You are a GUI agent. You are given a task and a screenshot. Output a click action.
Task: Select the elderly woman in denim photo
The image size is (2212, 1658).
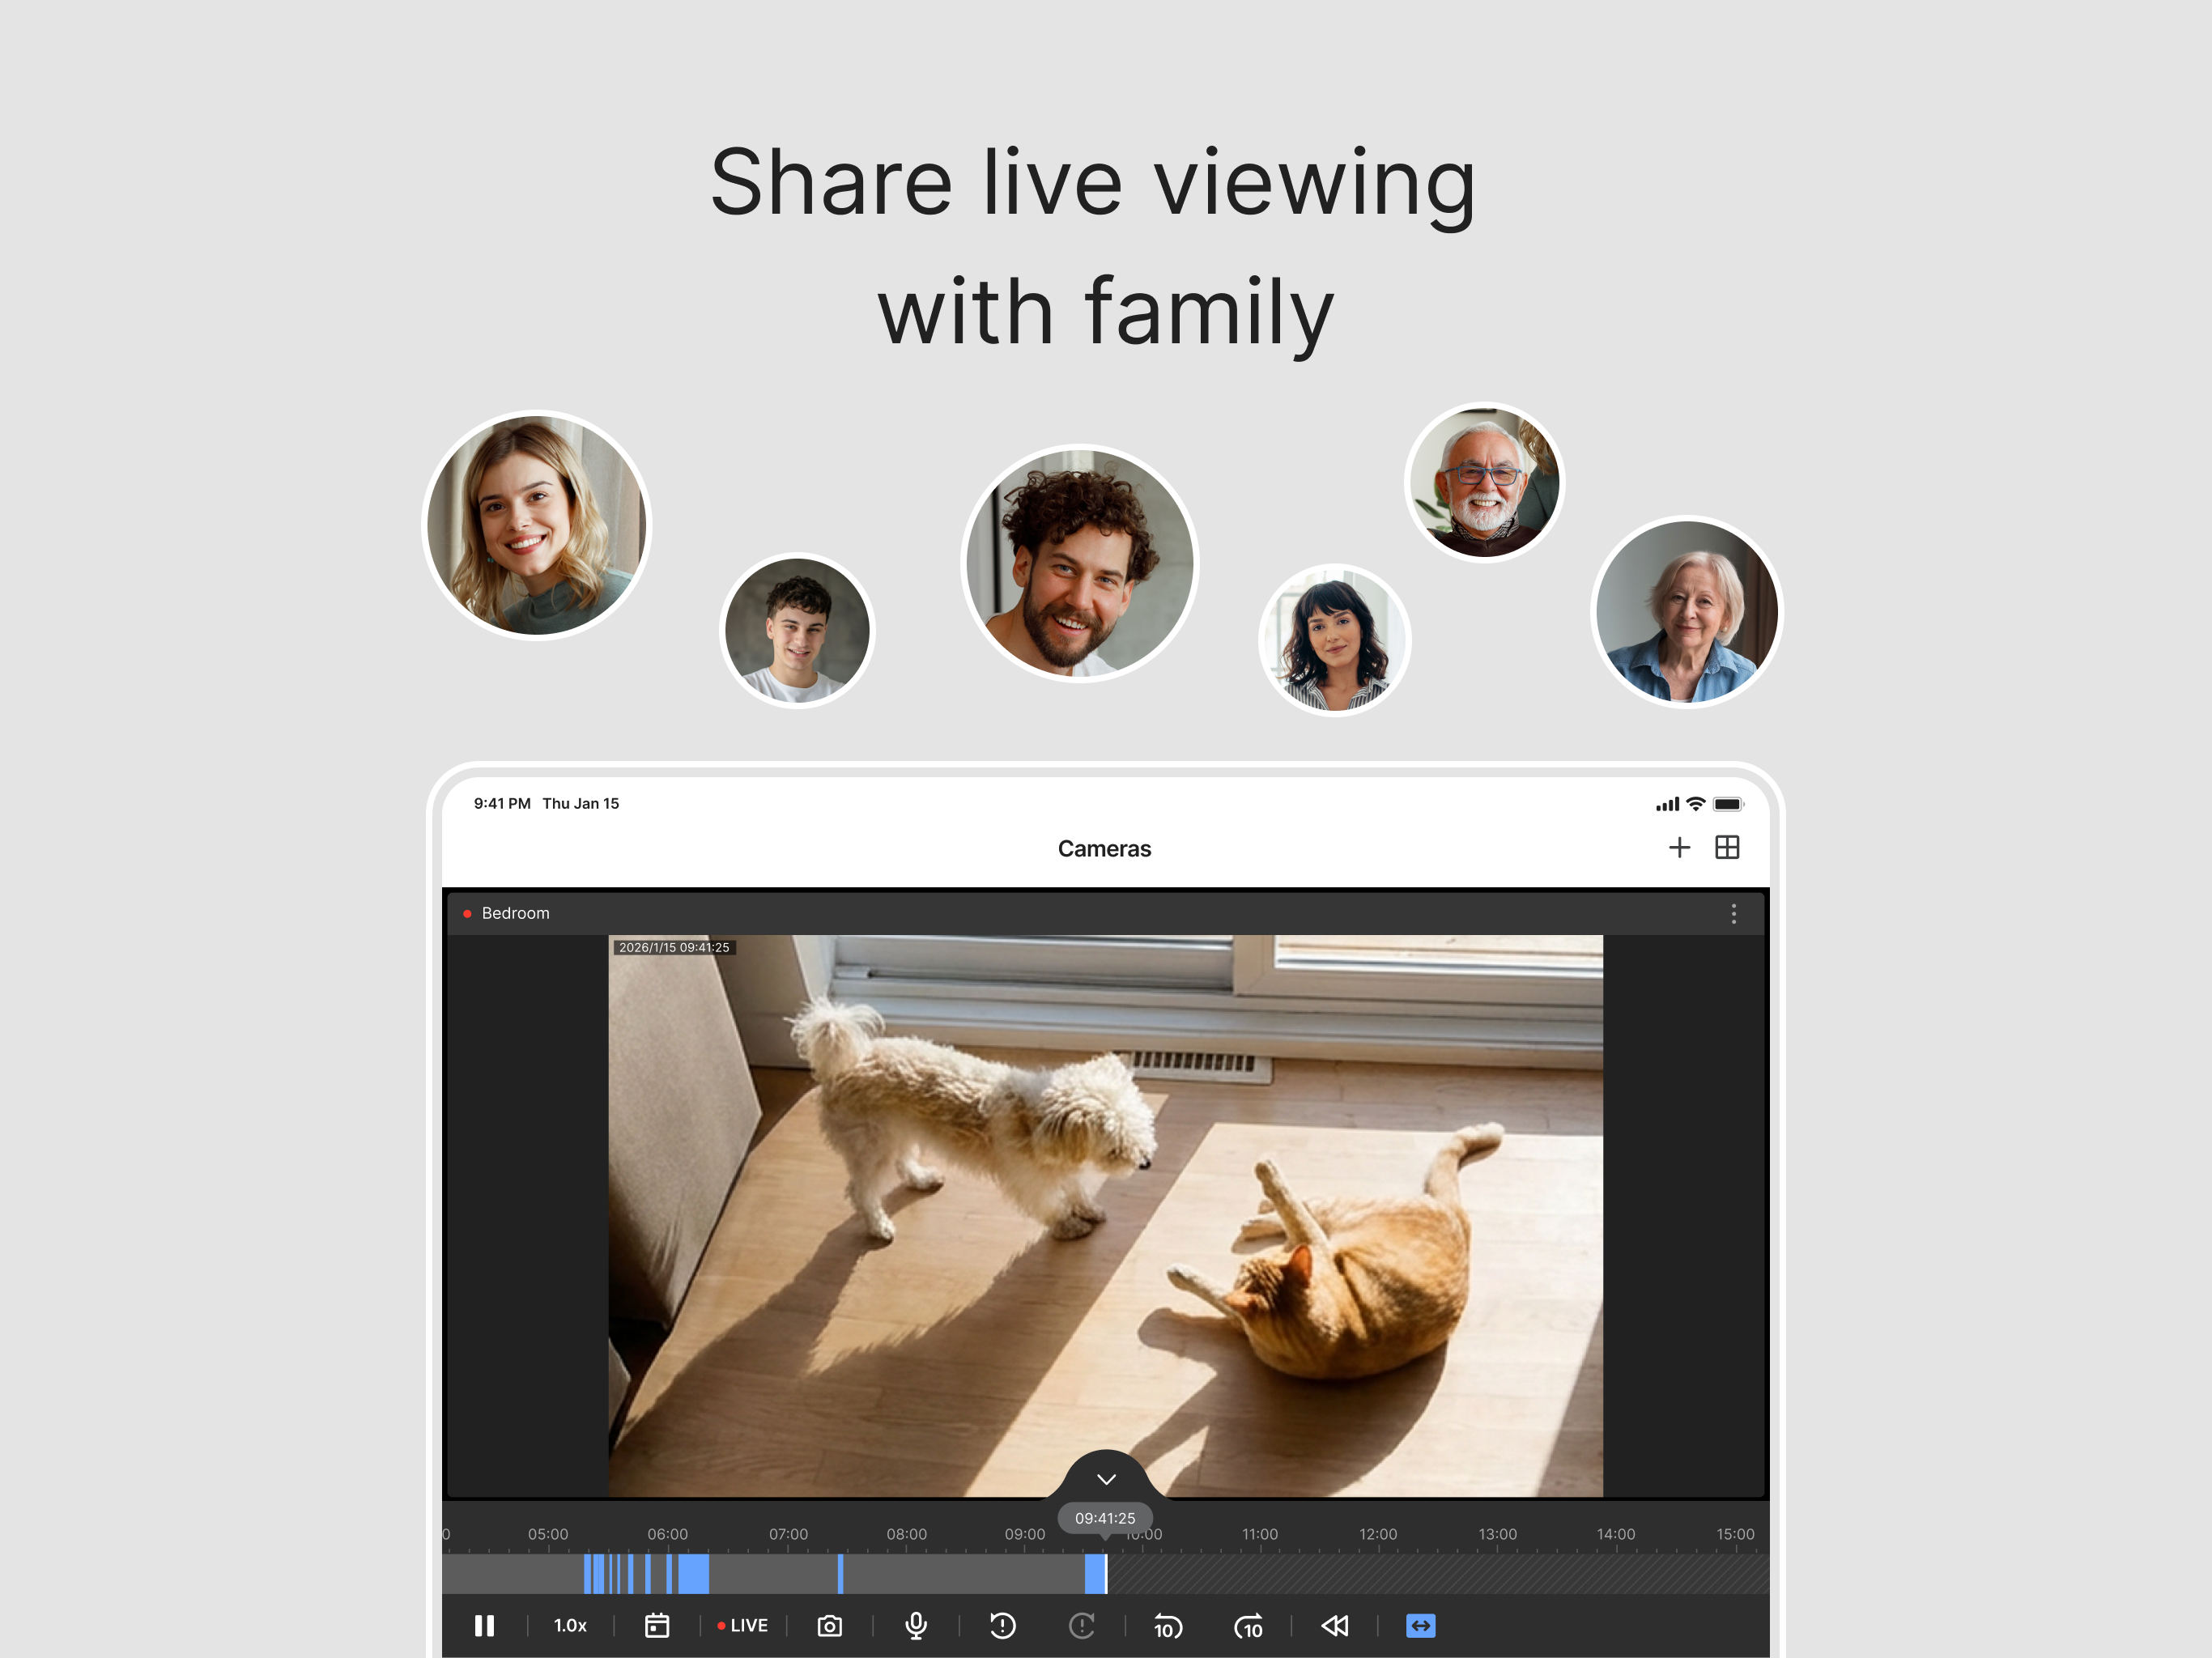pos(1688,612)
